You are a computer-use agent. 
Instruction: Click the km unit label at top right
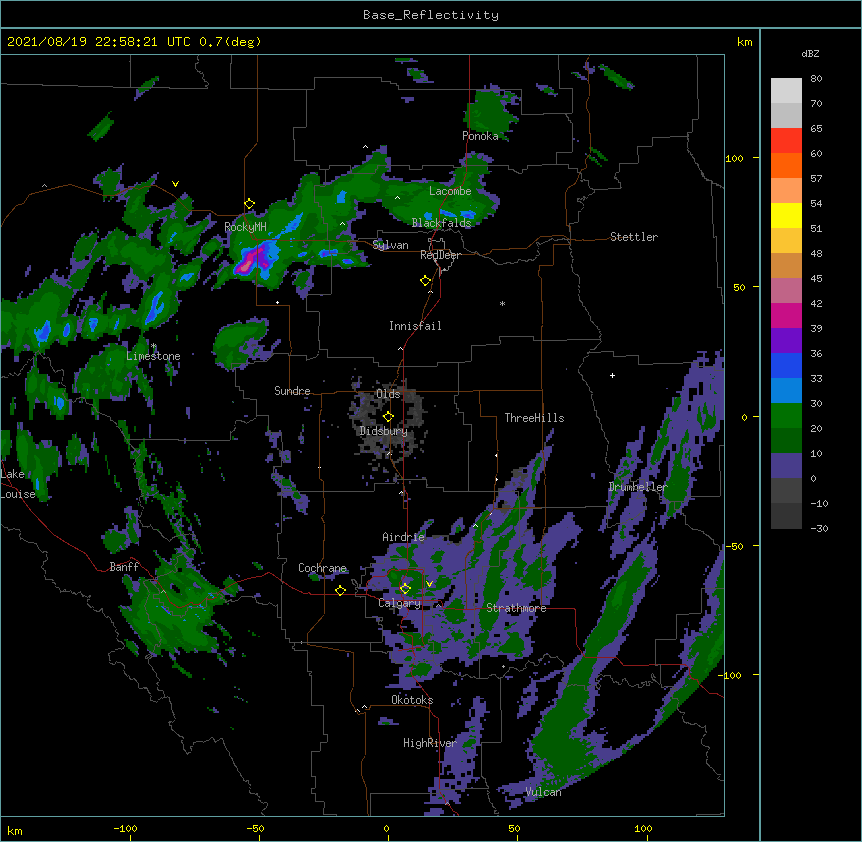tap(744, 42)
